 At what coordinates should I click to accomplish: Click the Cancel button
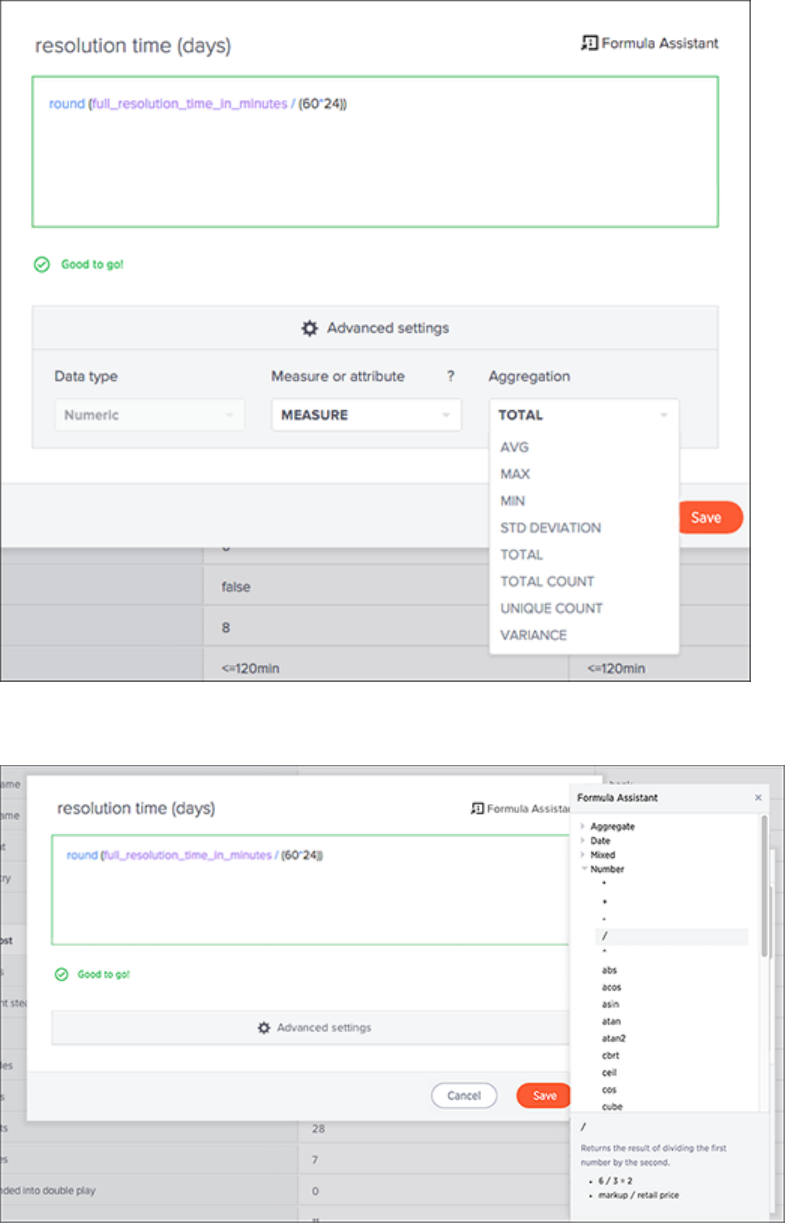[464, 1096]
